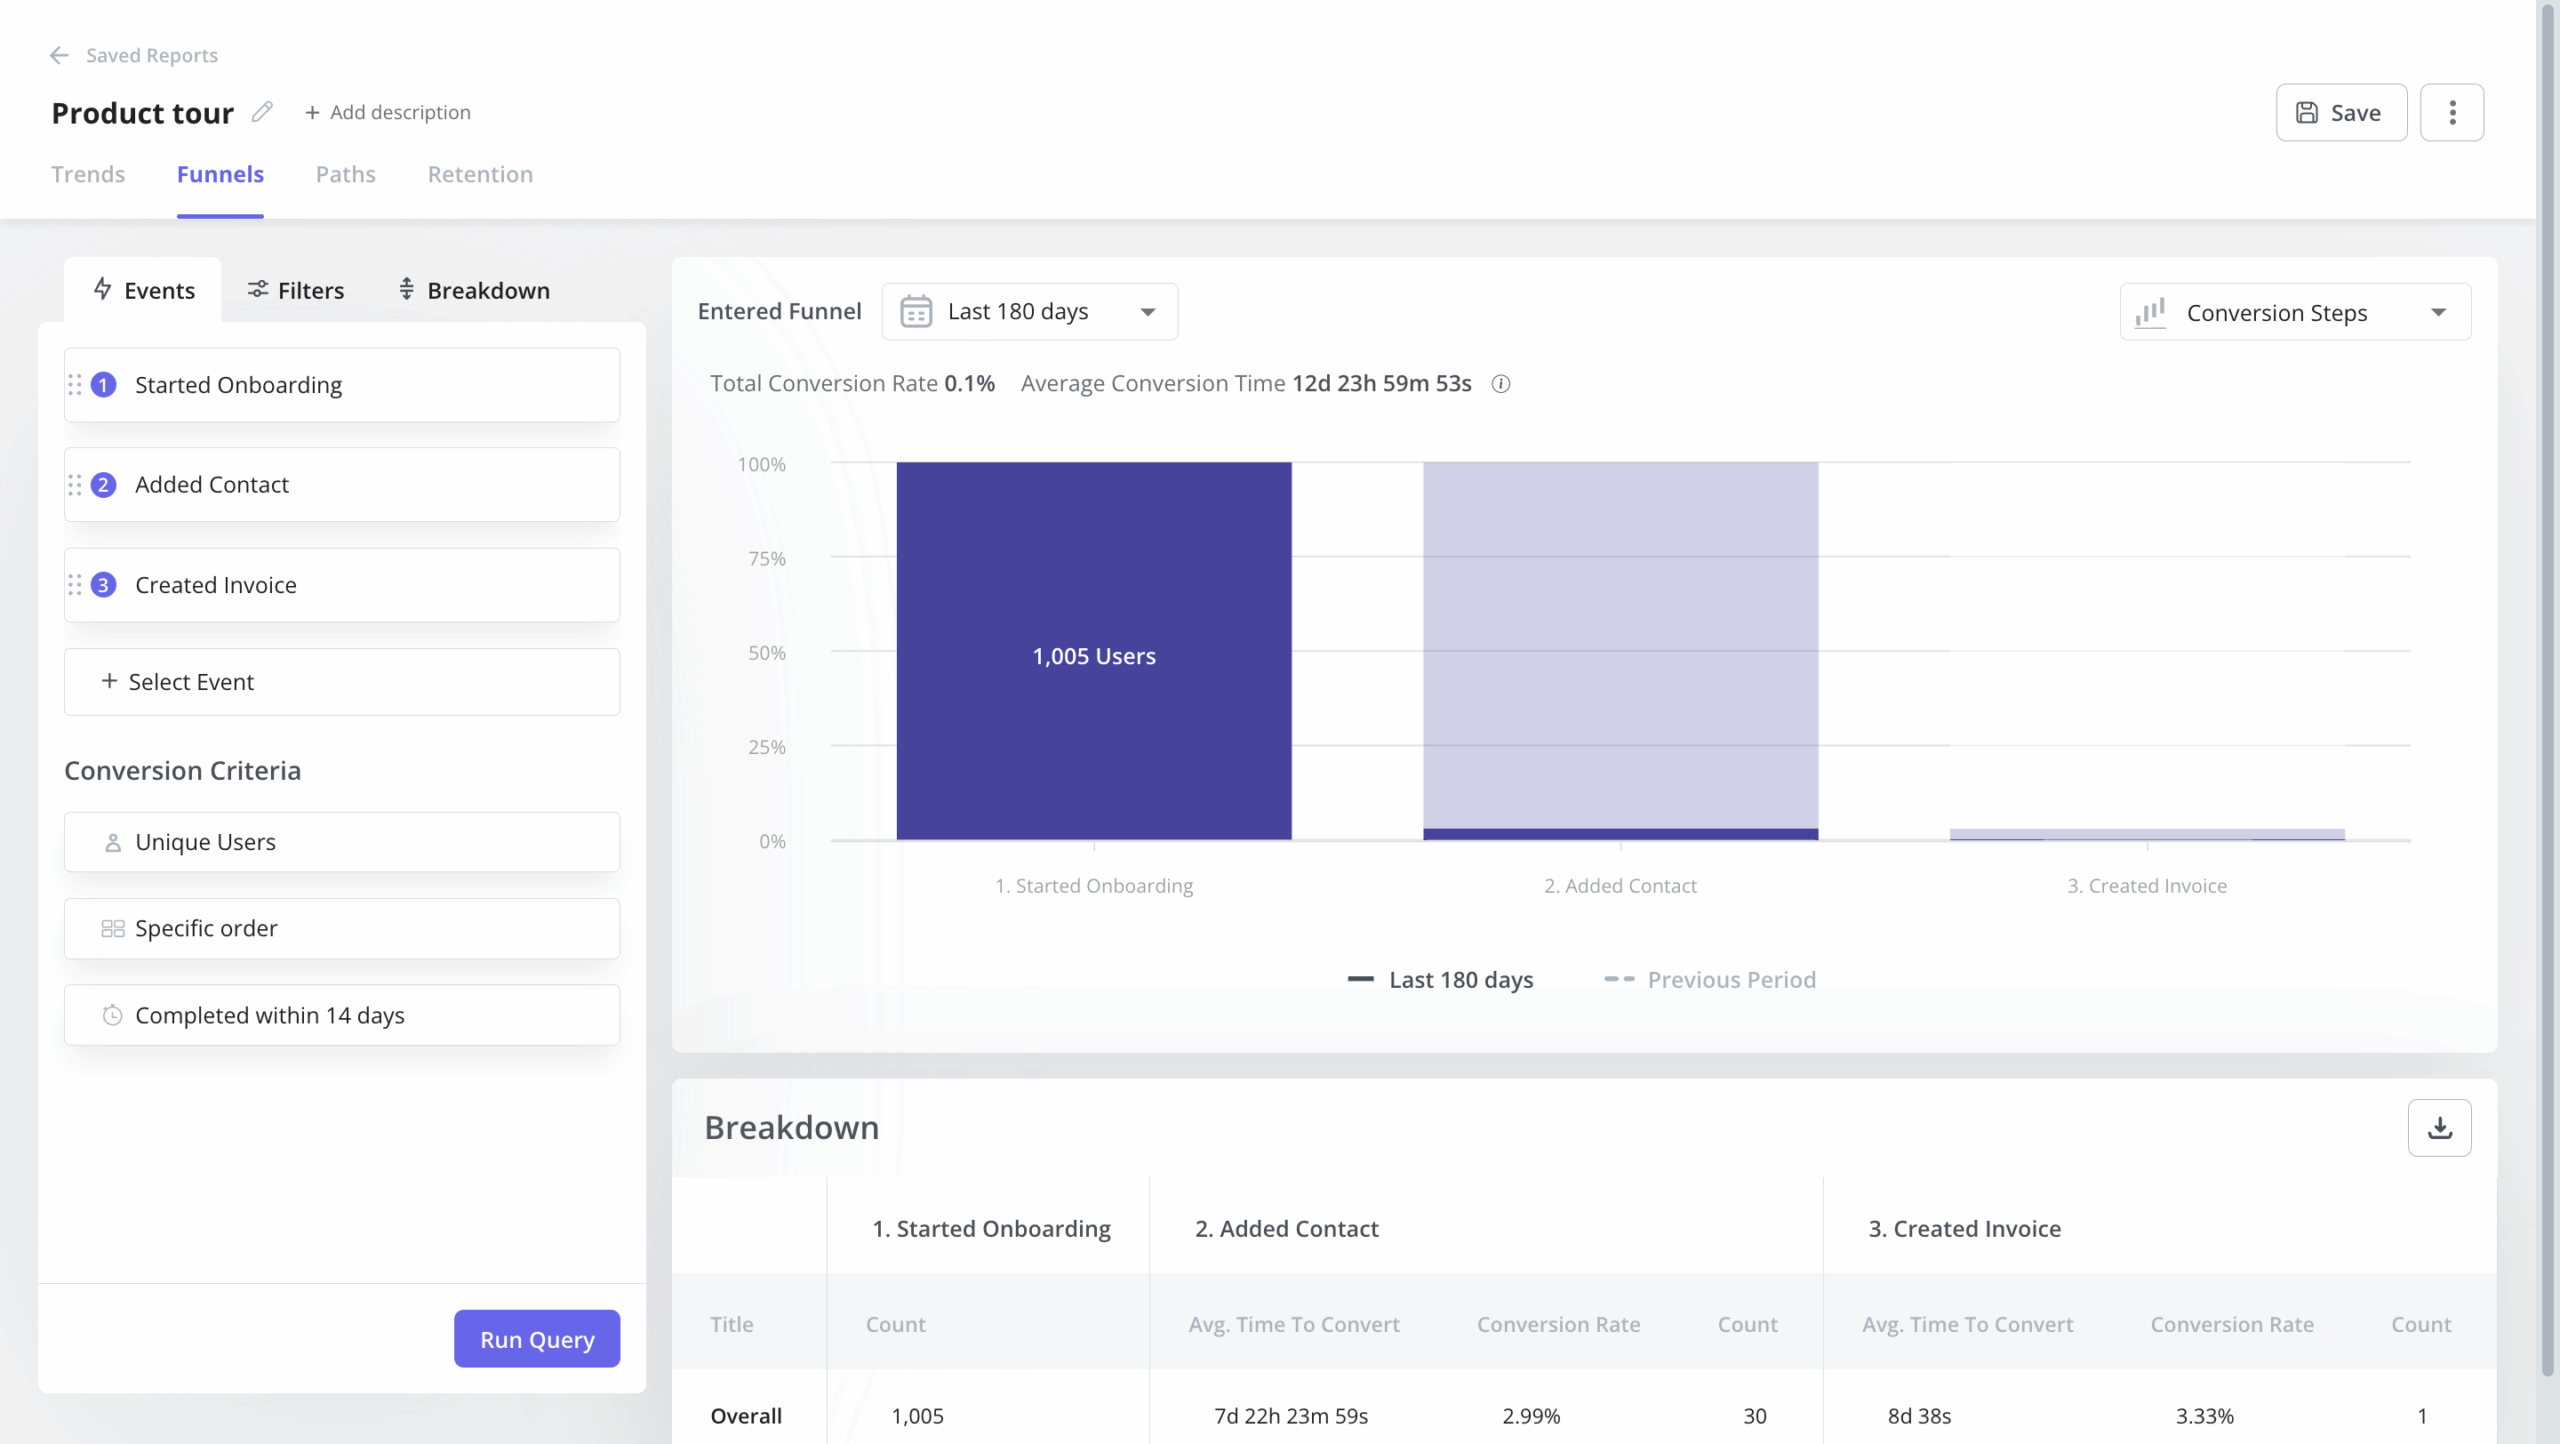Click the filter icon on the Filters tab
The height and width of the screenshot is (1444, 2560).
point(257,290)
